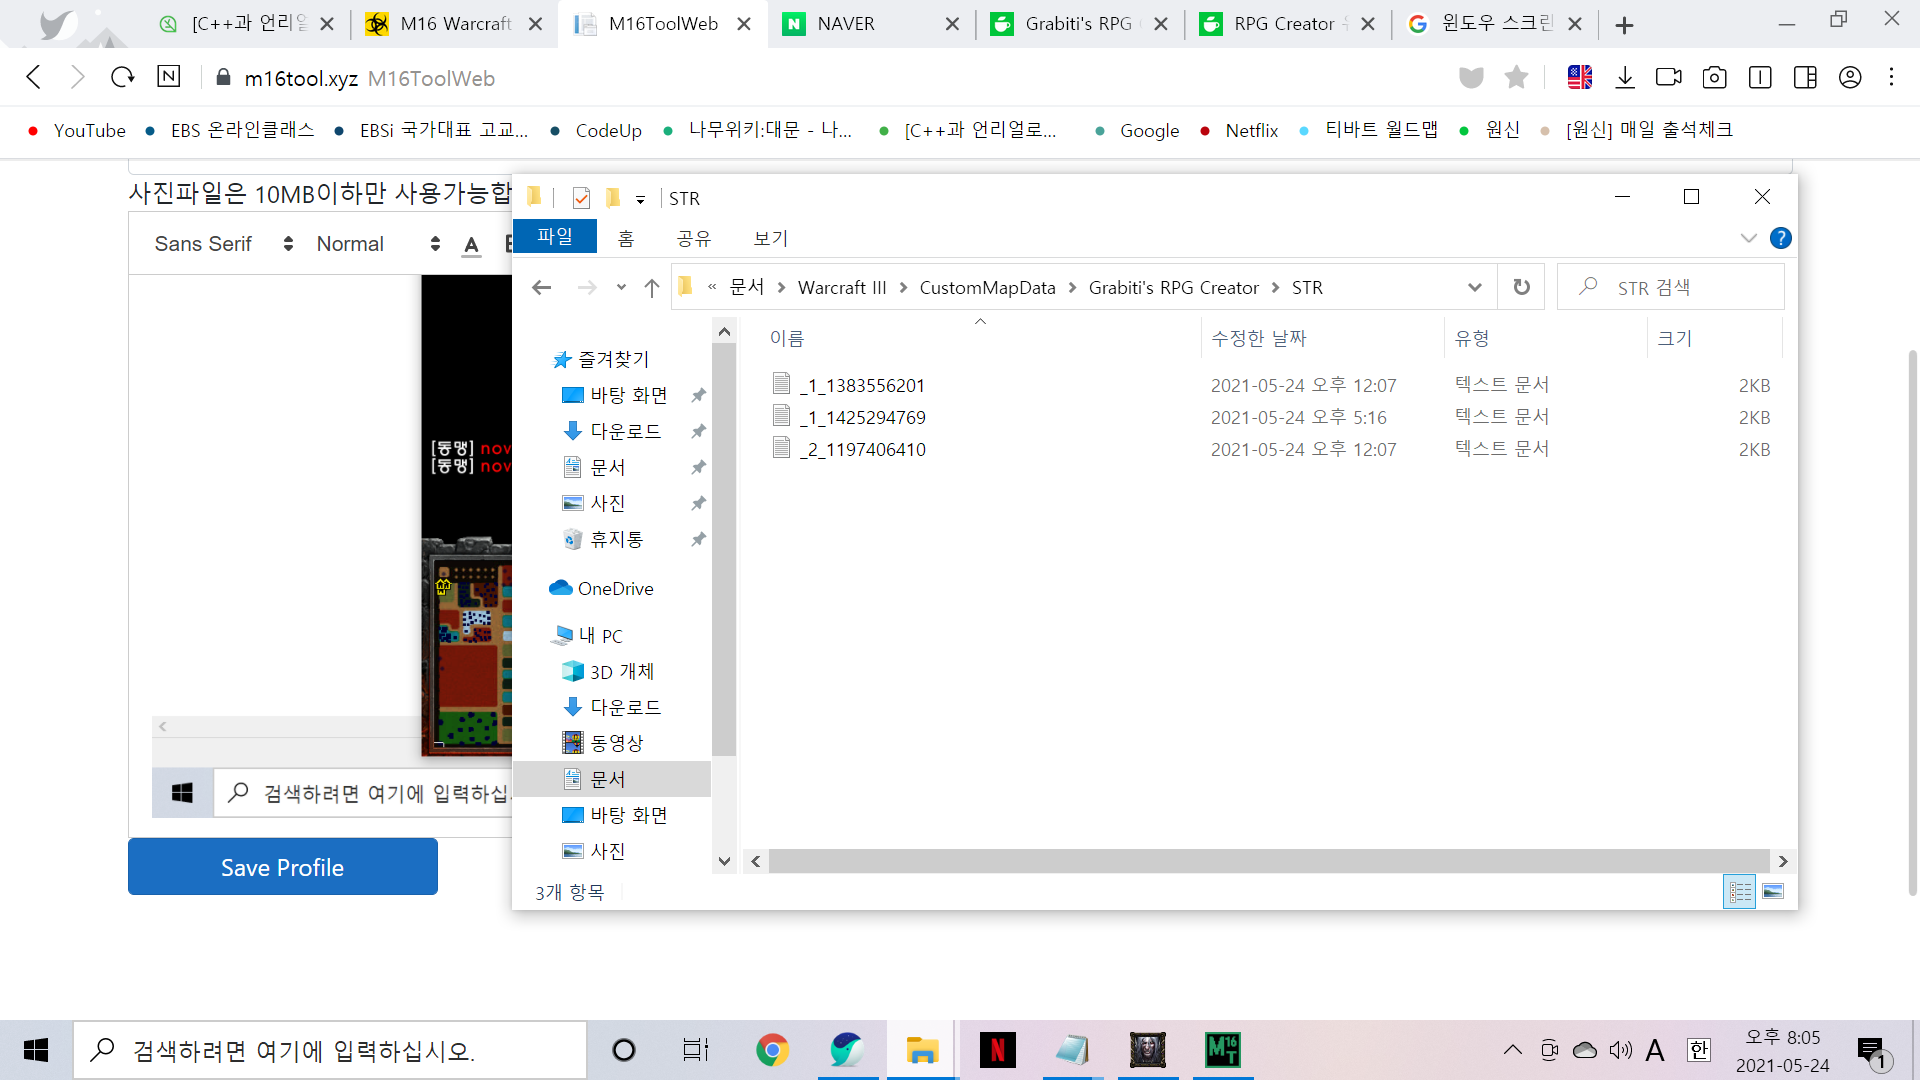This screenshot has width=1920, height=1080.
Task: Toggle the Korean IME input mode indicator
Action: click(1698, 1050)
